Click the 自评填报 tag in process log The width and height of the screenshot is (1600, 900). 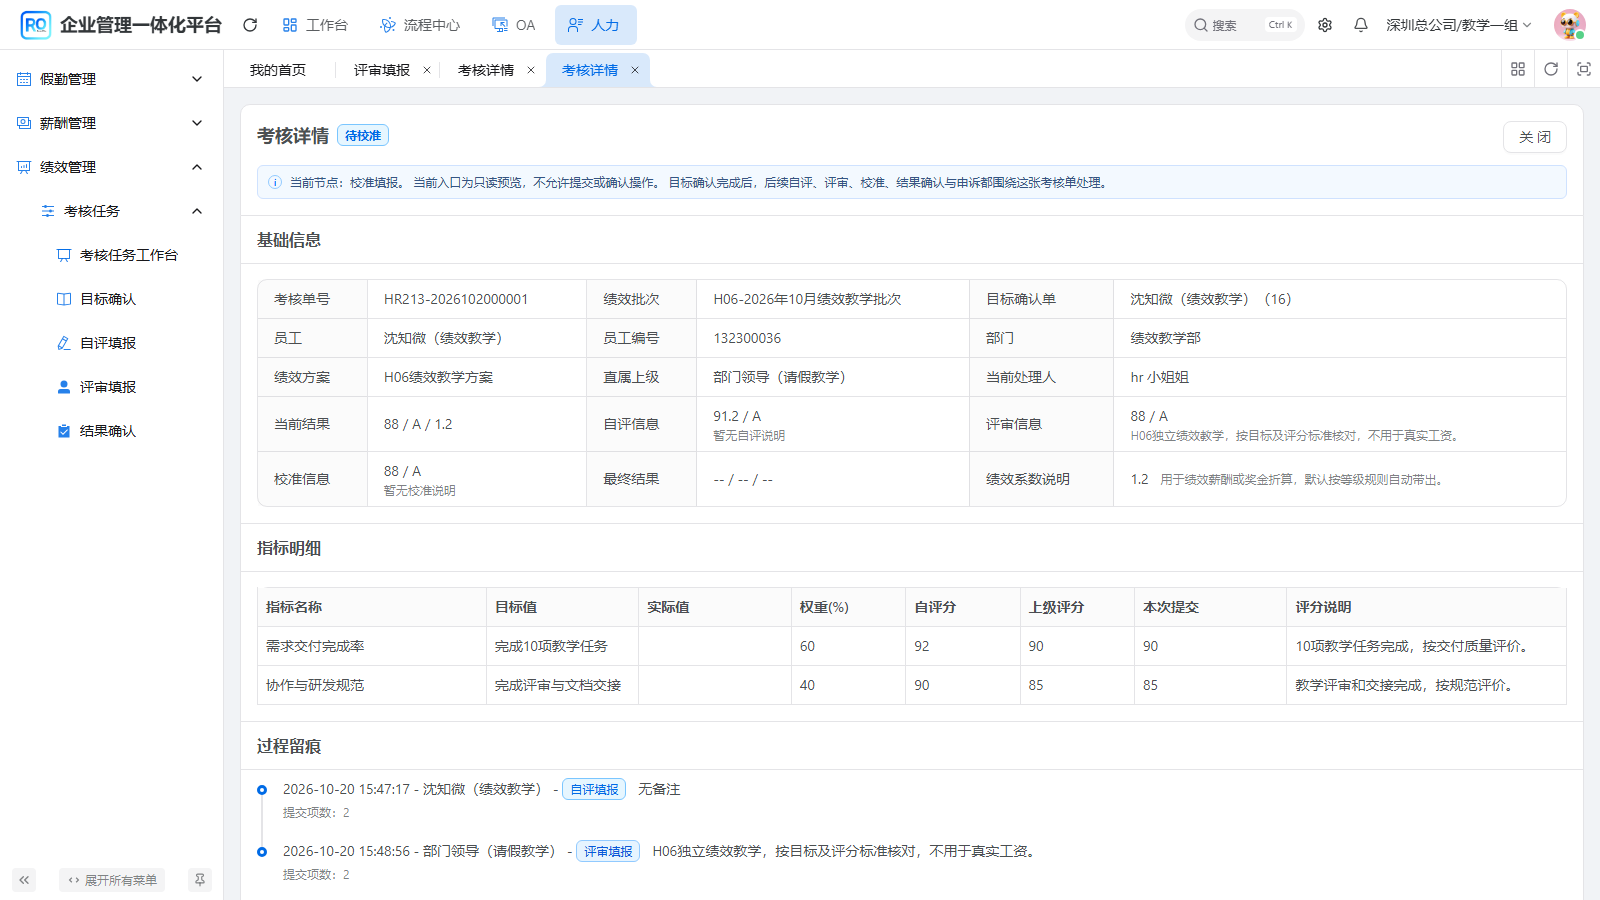coord(594,789)
